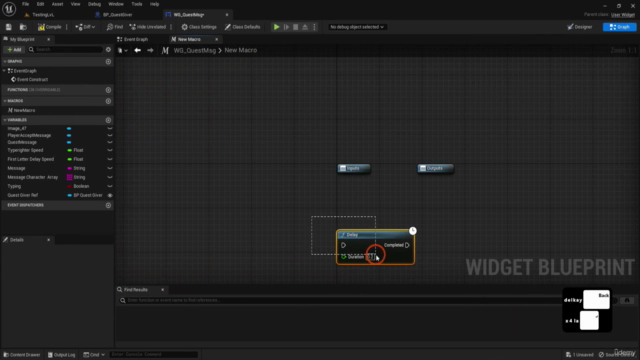The width and height of the screenshot is (640, 360).
Task: Collapse the Graphs section
Action: point(4,61)
